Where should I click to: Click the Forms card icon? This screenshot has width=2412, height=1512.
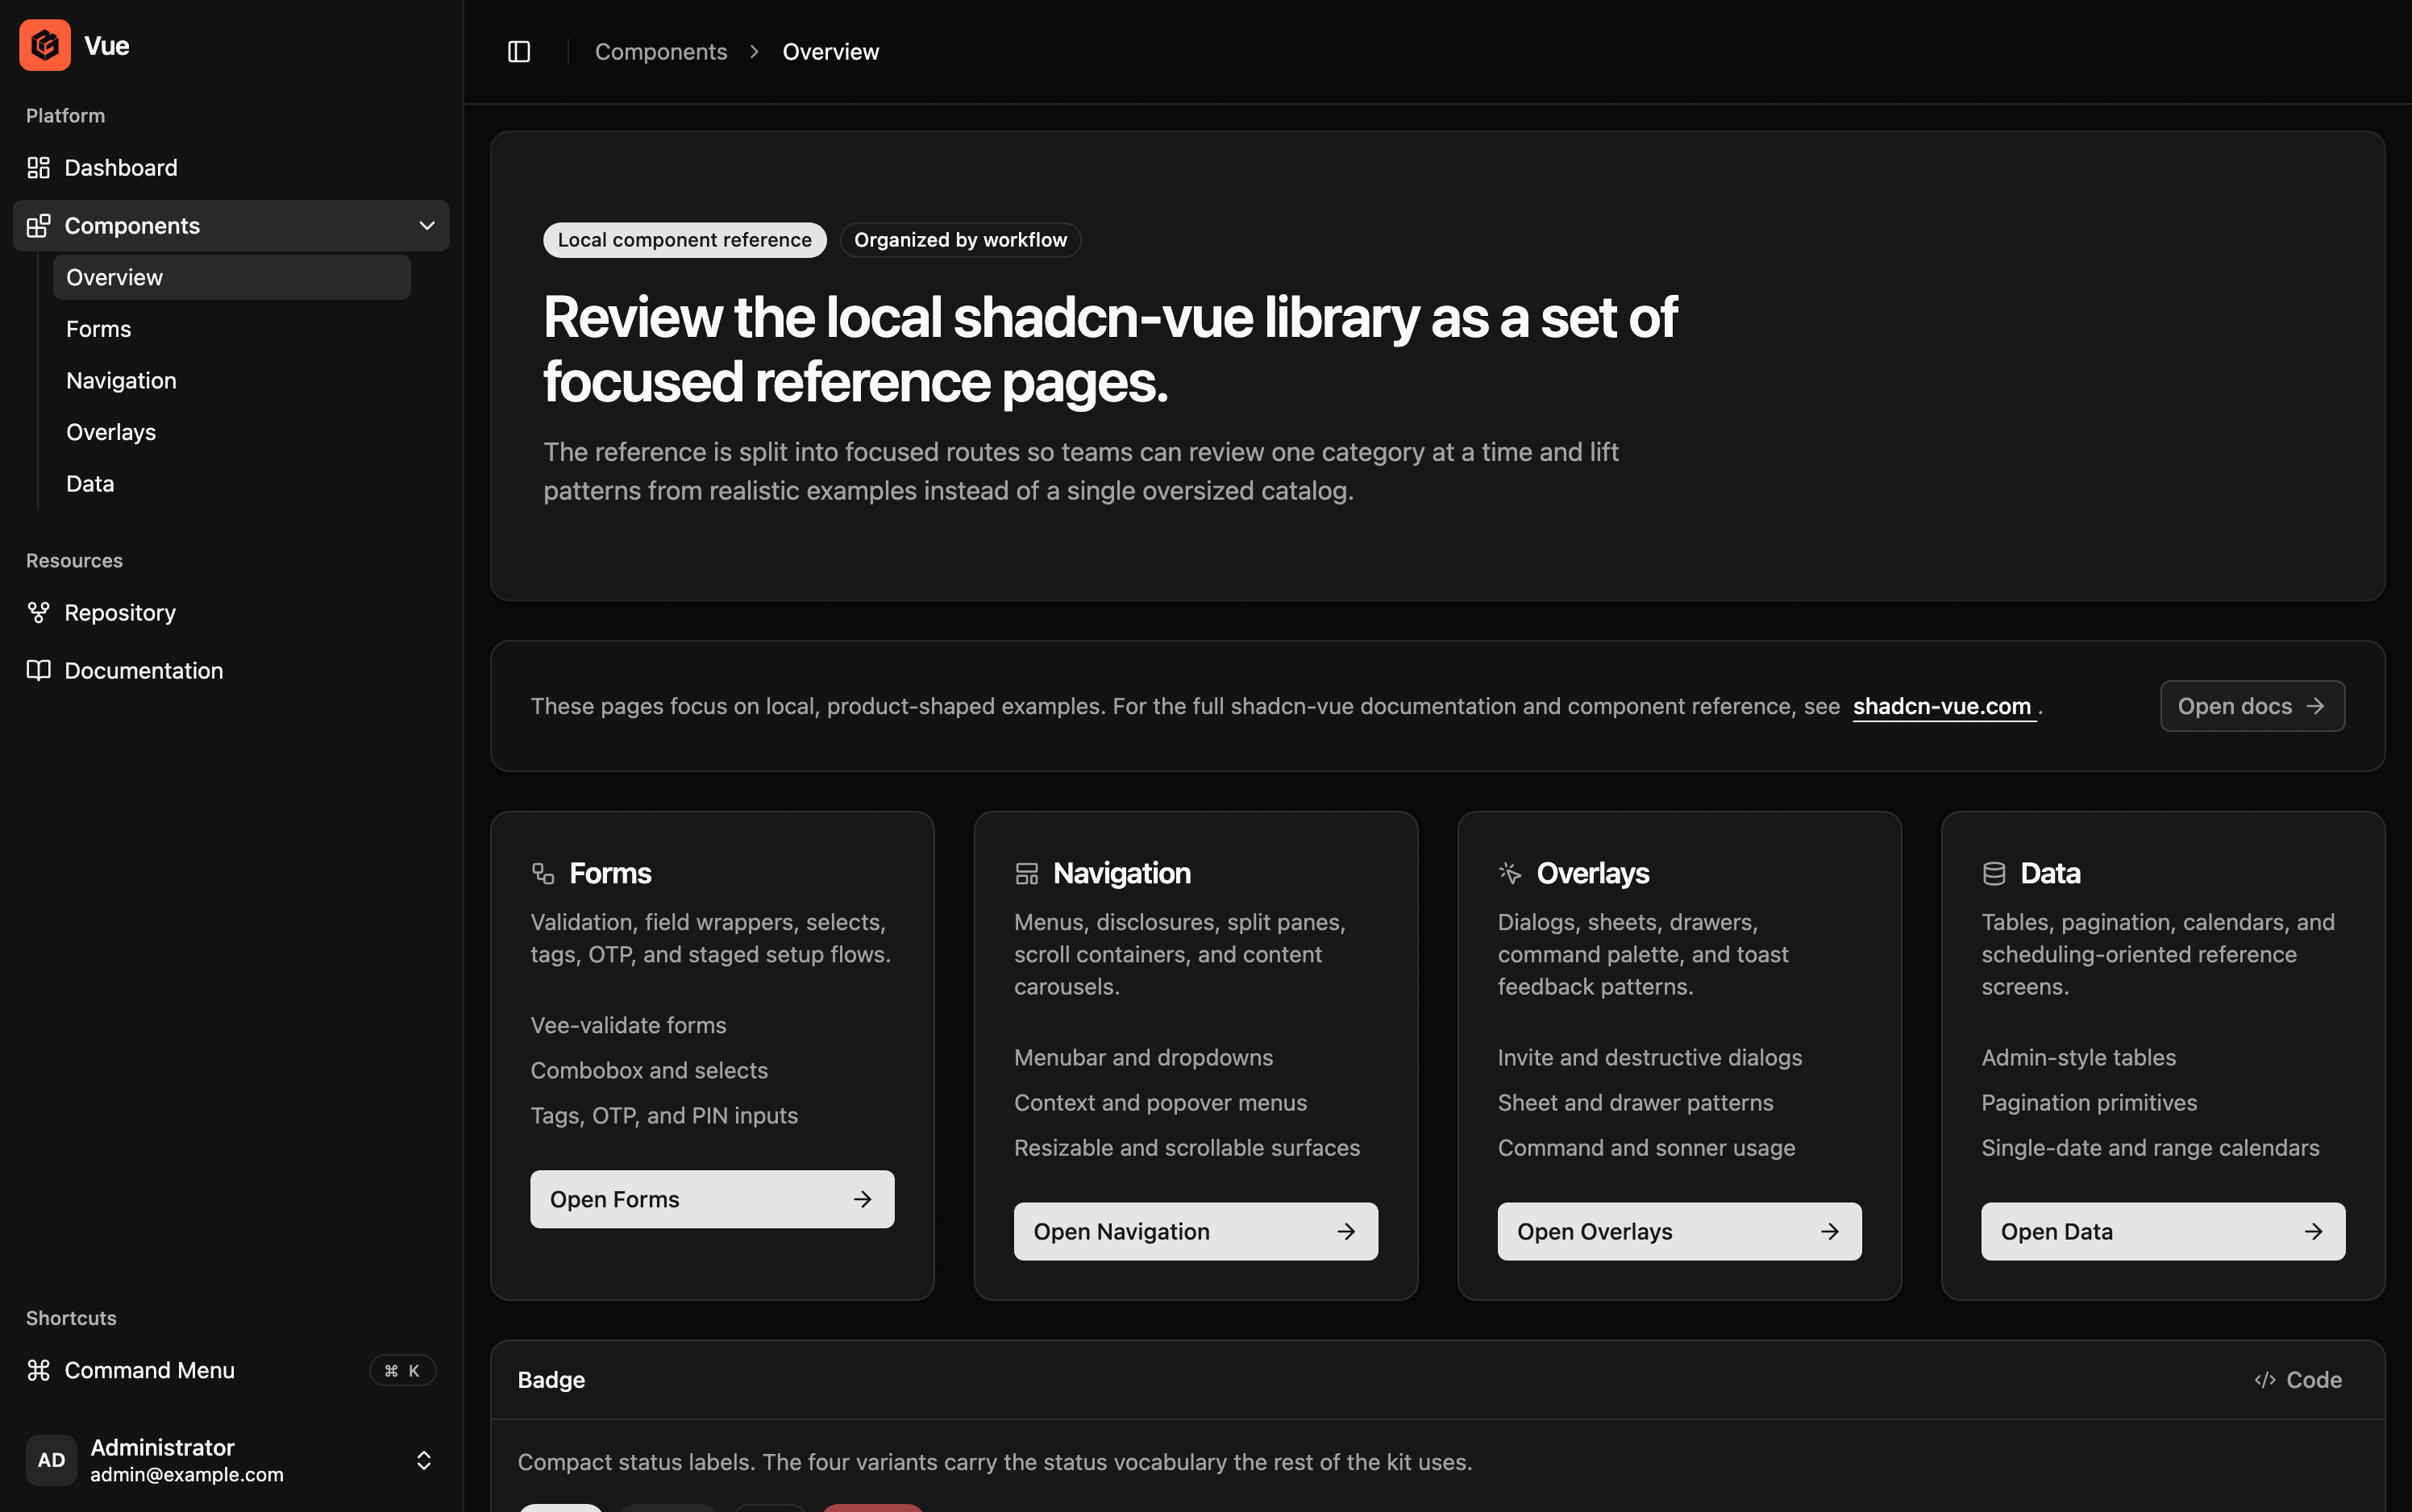(x=543, y=874)
